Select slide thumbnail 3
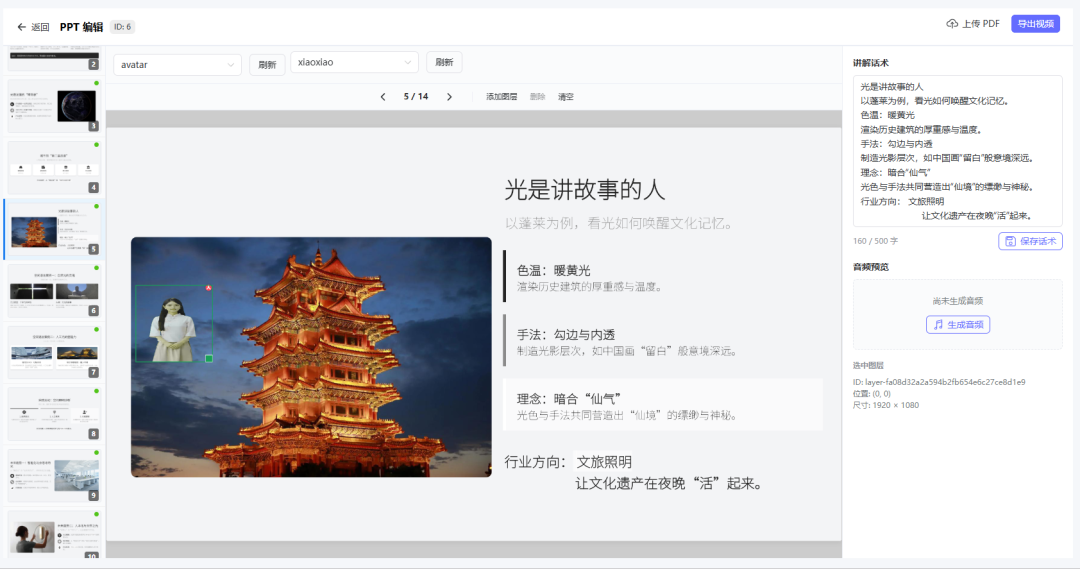Screen dimensions: 1080x569 point(54,105)
